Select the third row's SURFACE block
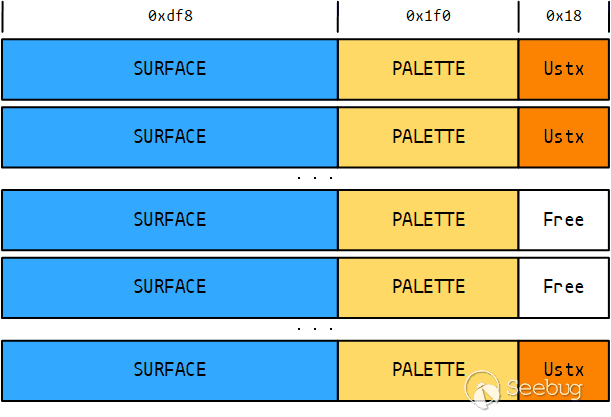This screenshot has height=417, width=611. click(x=170, y=220)
